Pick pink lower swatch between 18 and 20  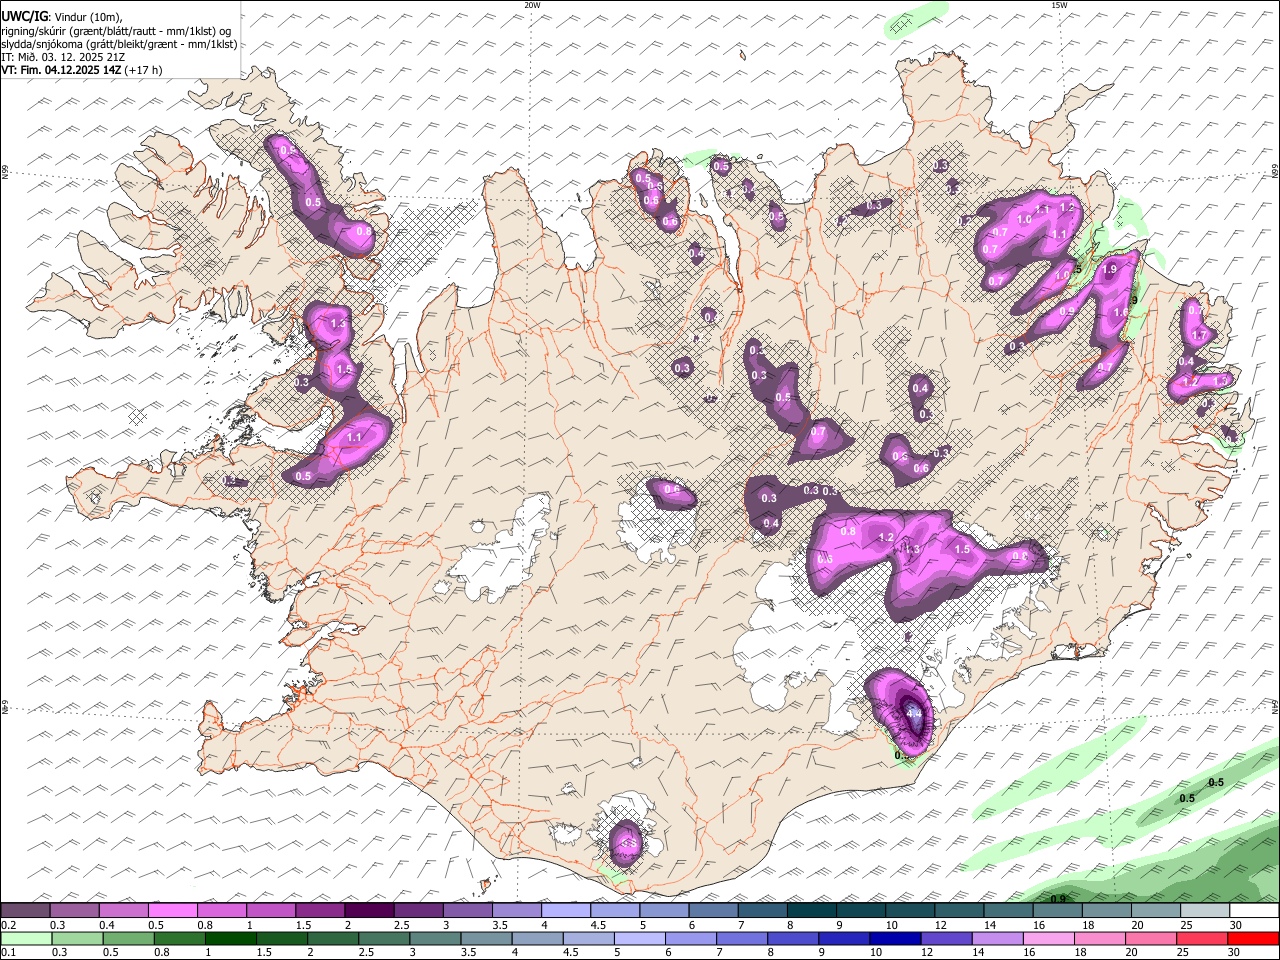pos(1101,939)
